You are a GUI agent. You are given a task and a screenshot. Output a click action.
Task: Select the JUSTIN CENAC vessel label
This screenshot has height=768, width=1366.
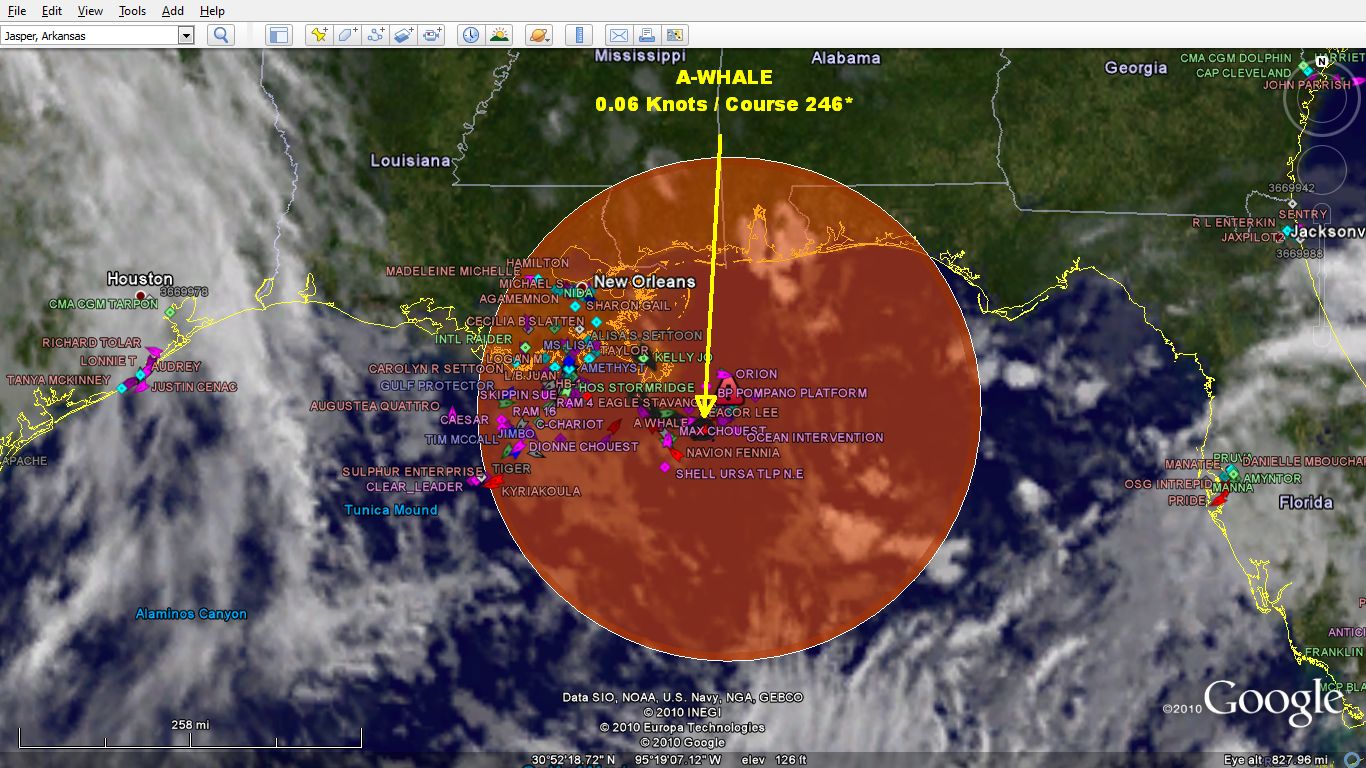pos(194,387)
